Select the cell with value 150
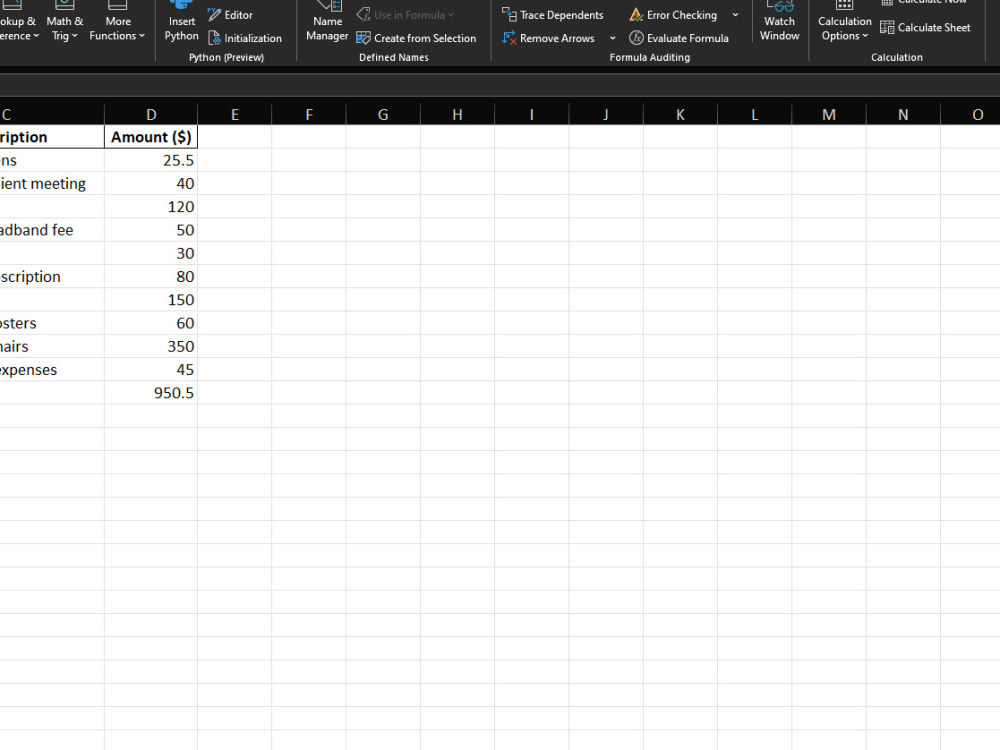The height and width of the screenshot is (750, 1000). click(x=151, y=300)
